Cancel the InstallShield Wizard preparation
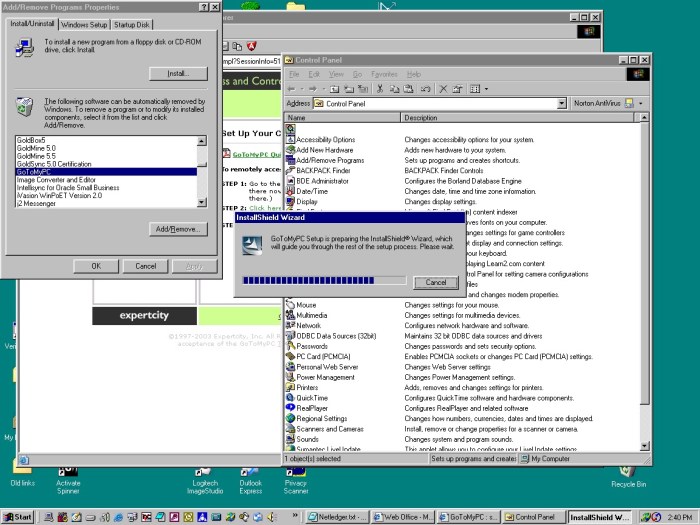Viewport: 700px width, 525px height. pos(436,282)
